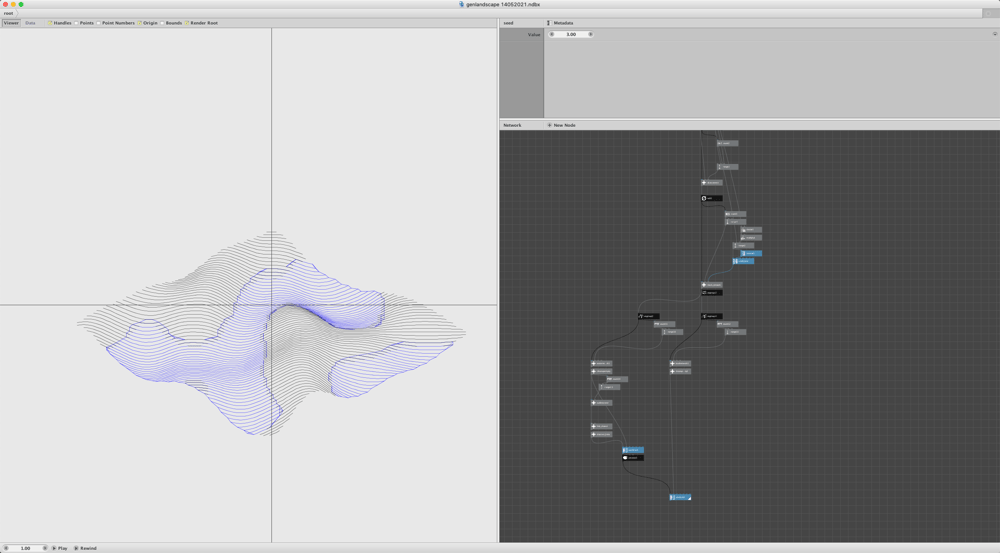Screen dimensions: 1000x553
Task: Select the black node with white ellipse icon
Action: [x=633, y=458]
